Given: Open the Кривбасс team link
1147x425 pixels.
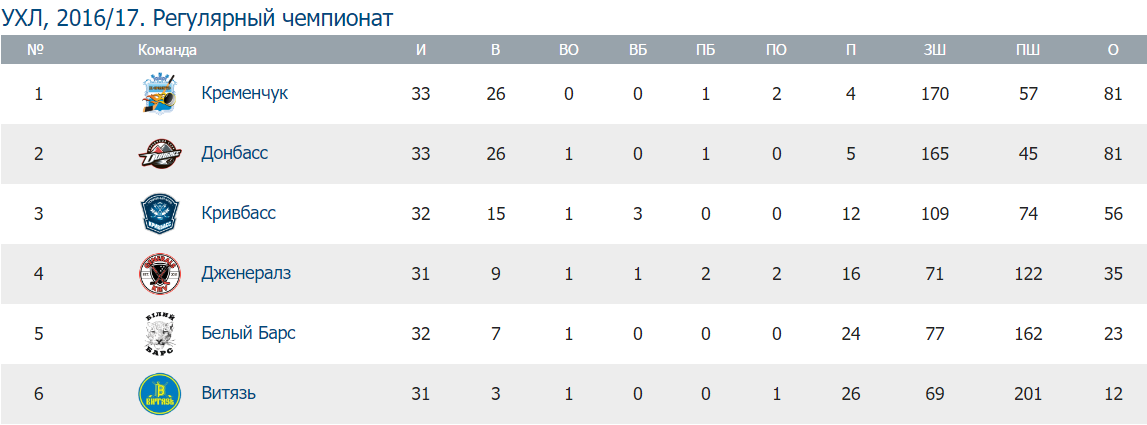Looking at the screenshot, I should tap(238, 214).
